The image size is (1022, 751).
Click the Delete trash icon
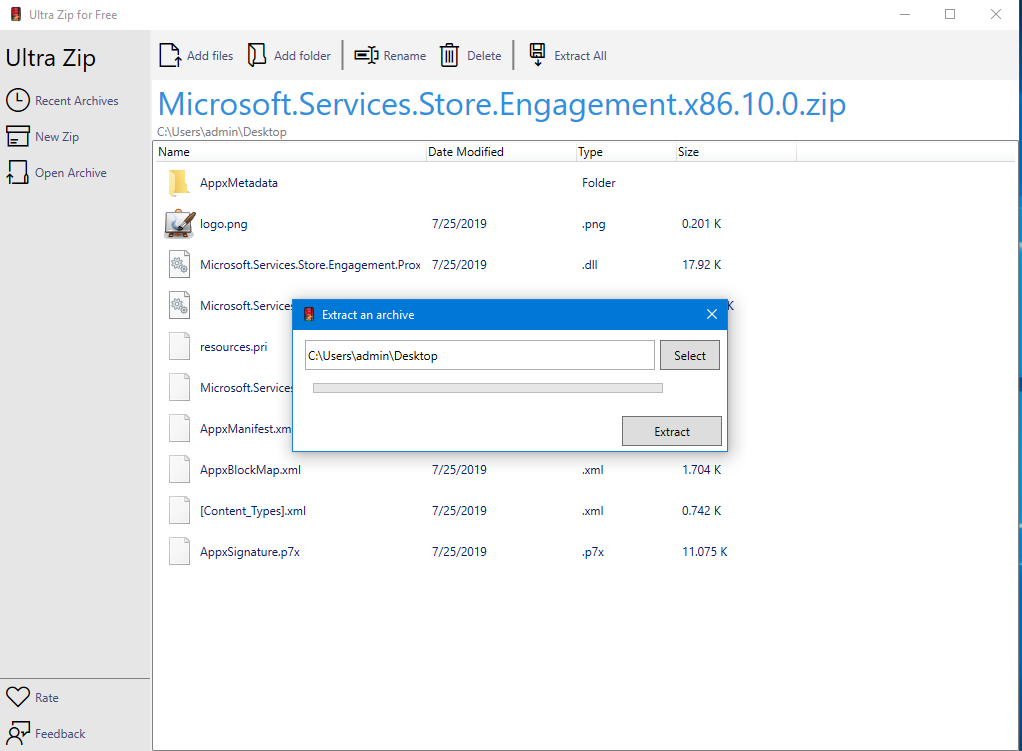click(x=450, y=55)
